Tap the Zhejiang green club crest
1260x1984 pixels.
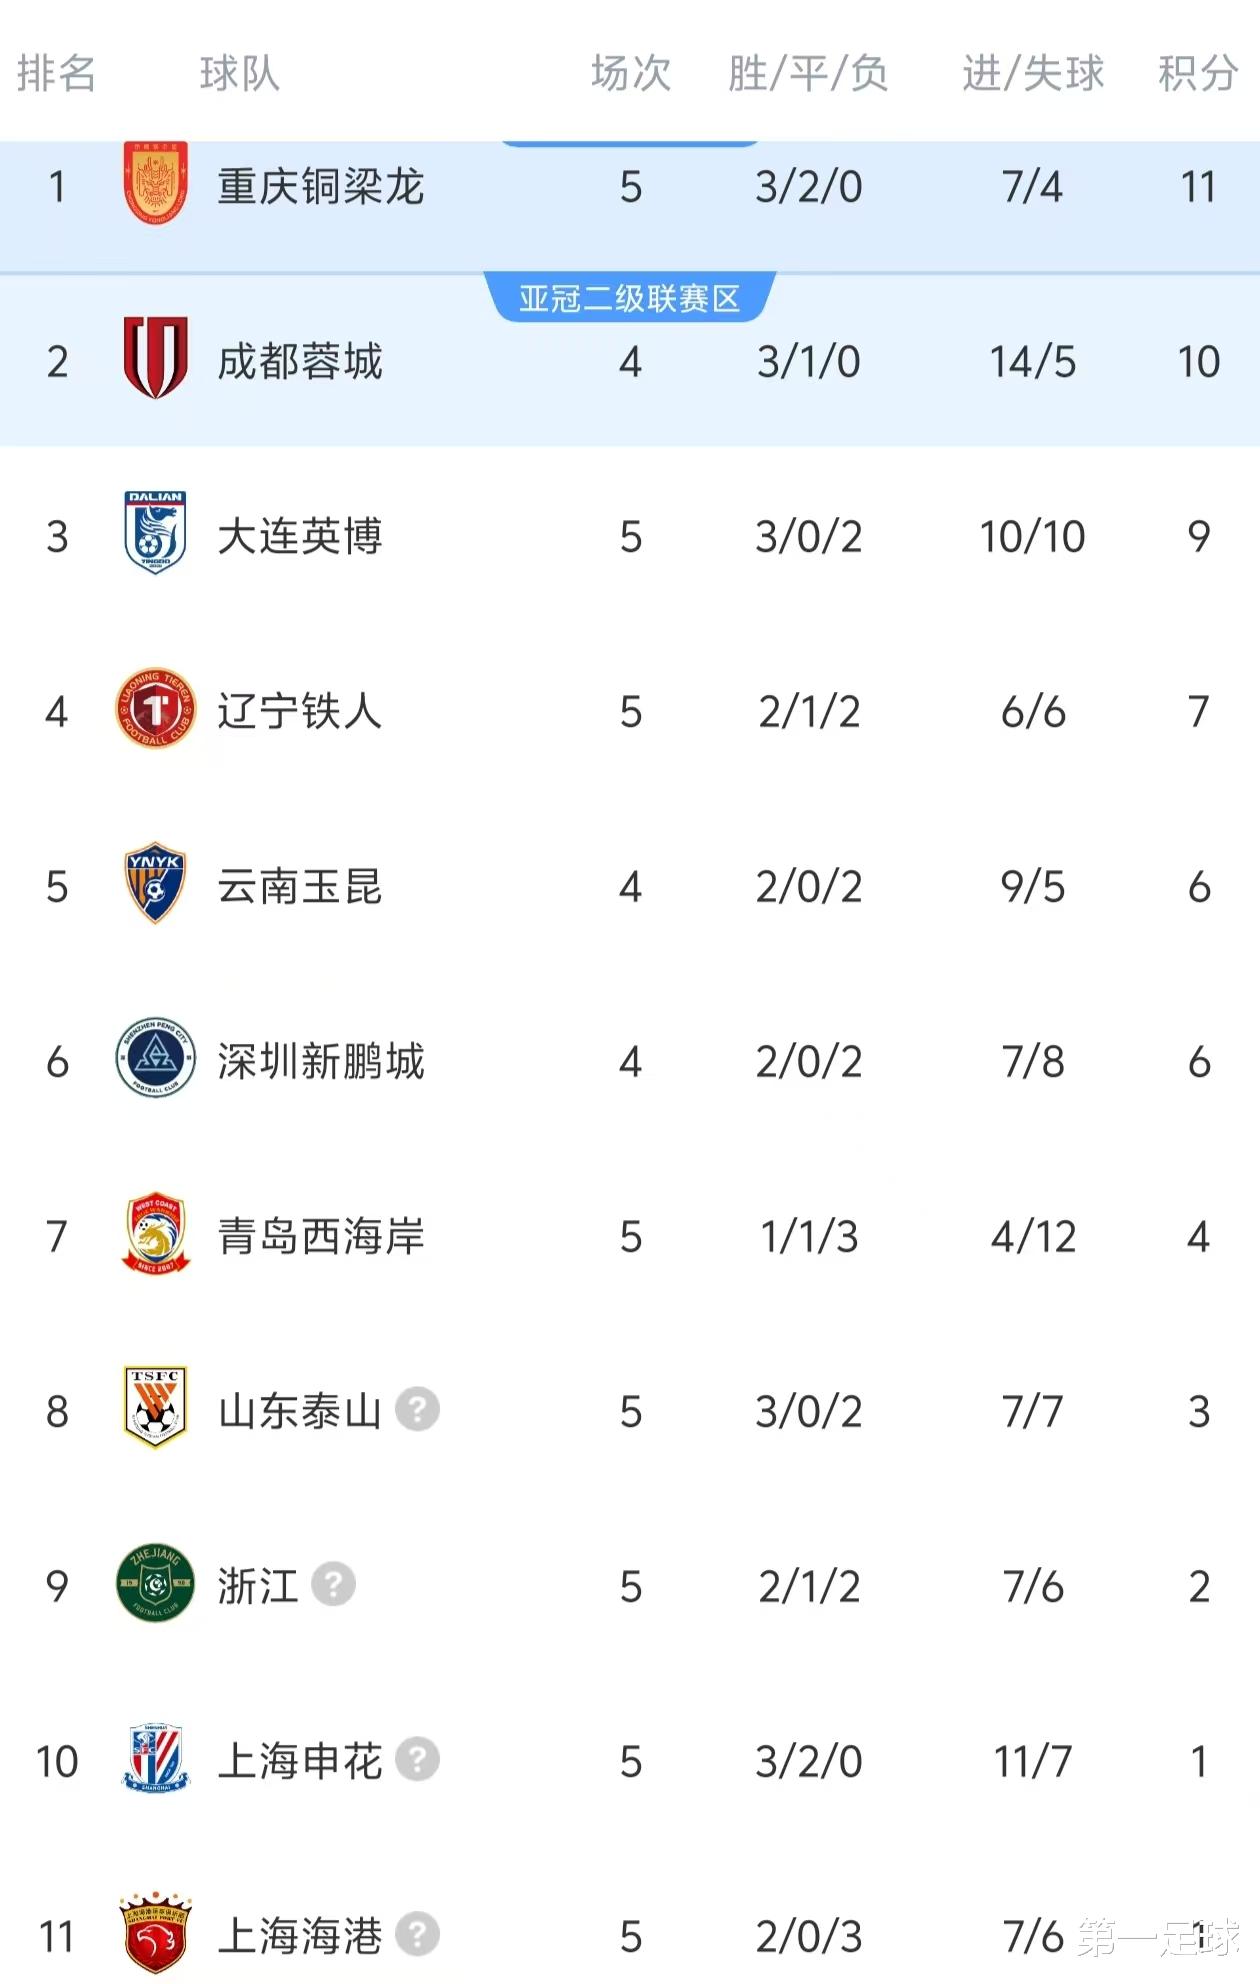(155, 1583)
